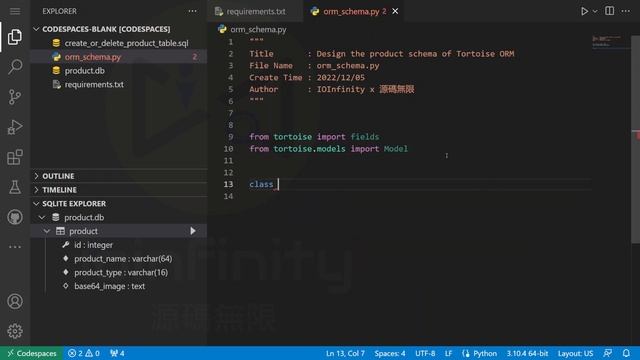
Task: Show the product table with play icon
Action: [193, 231]
